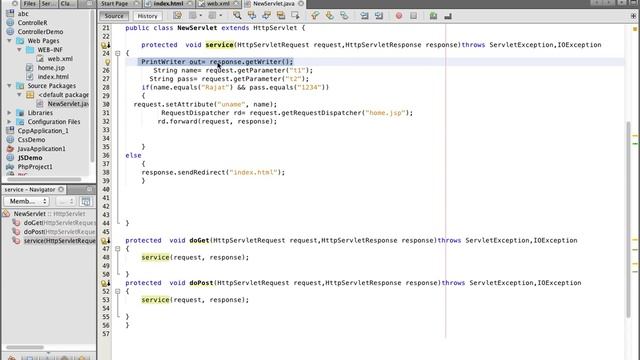This screenshot has width=640, height=360.
Task: Collapse code fold at line 52
Action: 118,291
